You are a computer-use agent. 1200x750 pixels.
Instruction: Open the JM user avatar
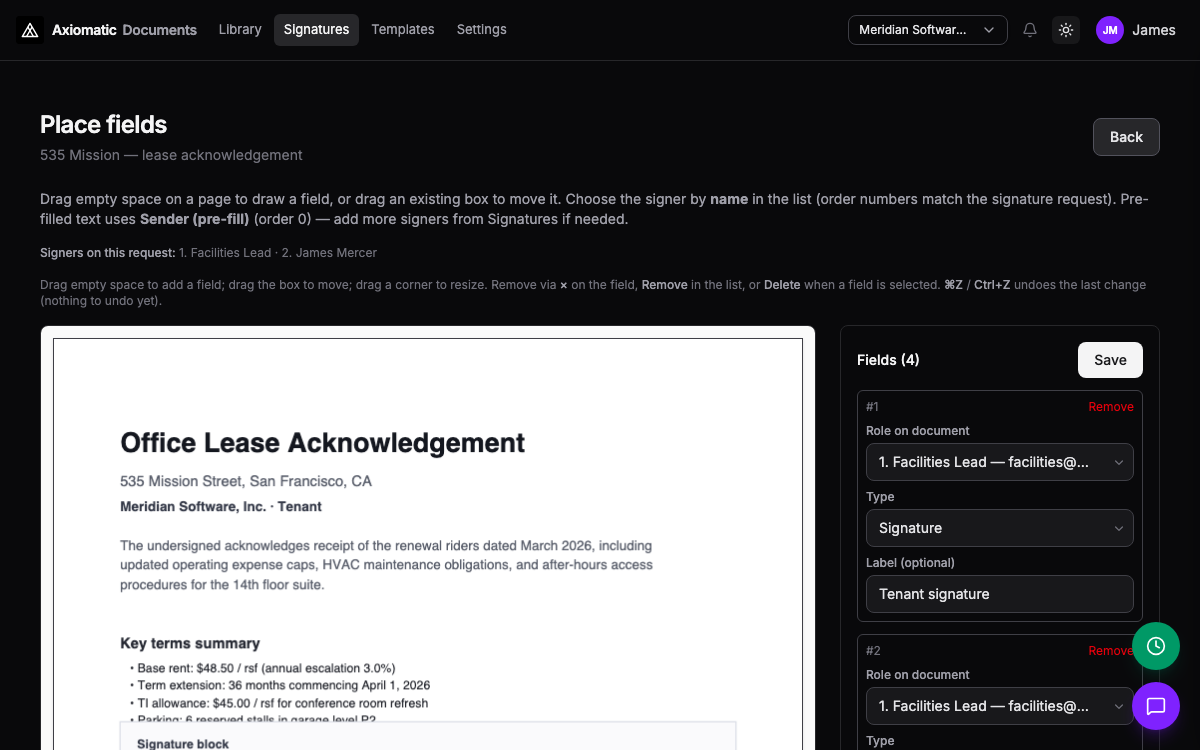[x=1110, y=30]
